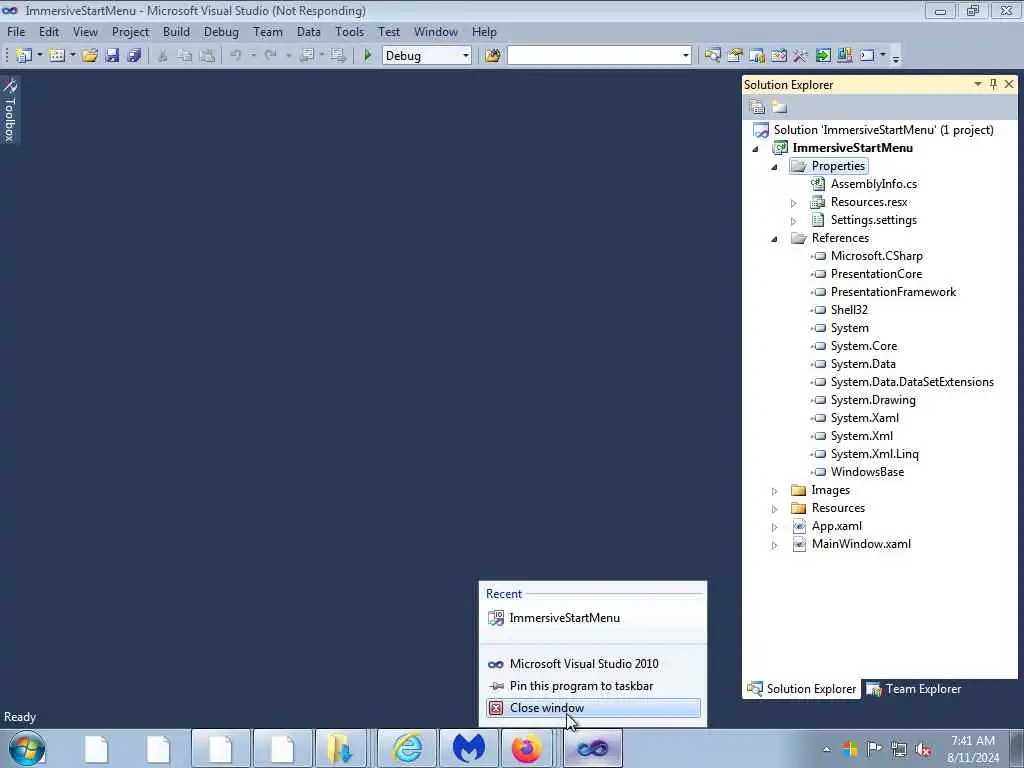Click the Add New Item toolbar icon

(56, 56)
